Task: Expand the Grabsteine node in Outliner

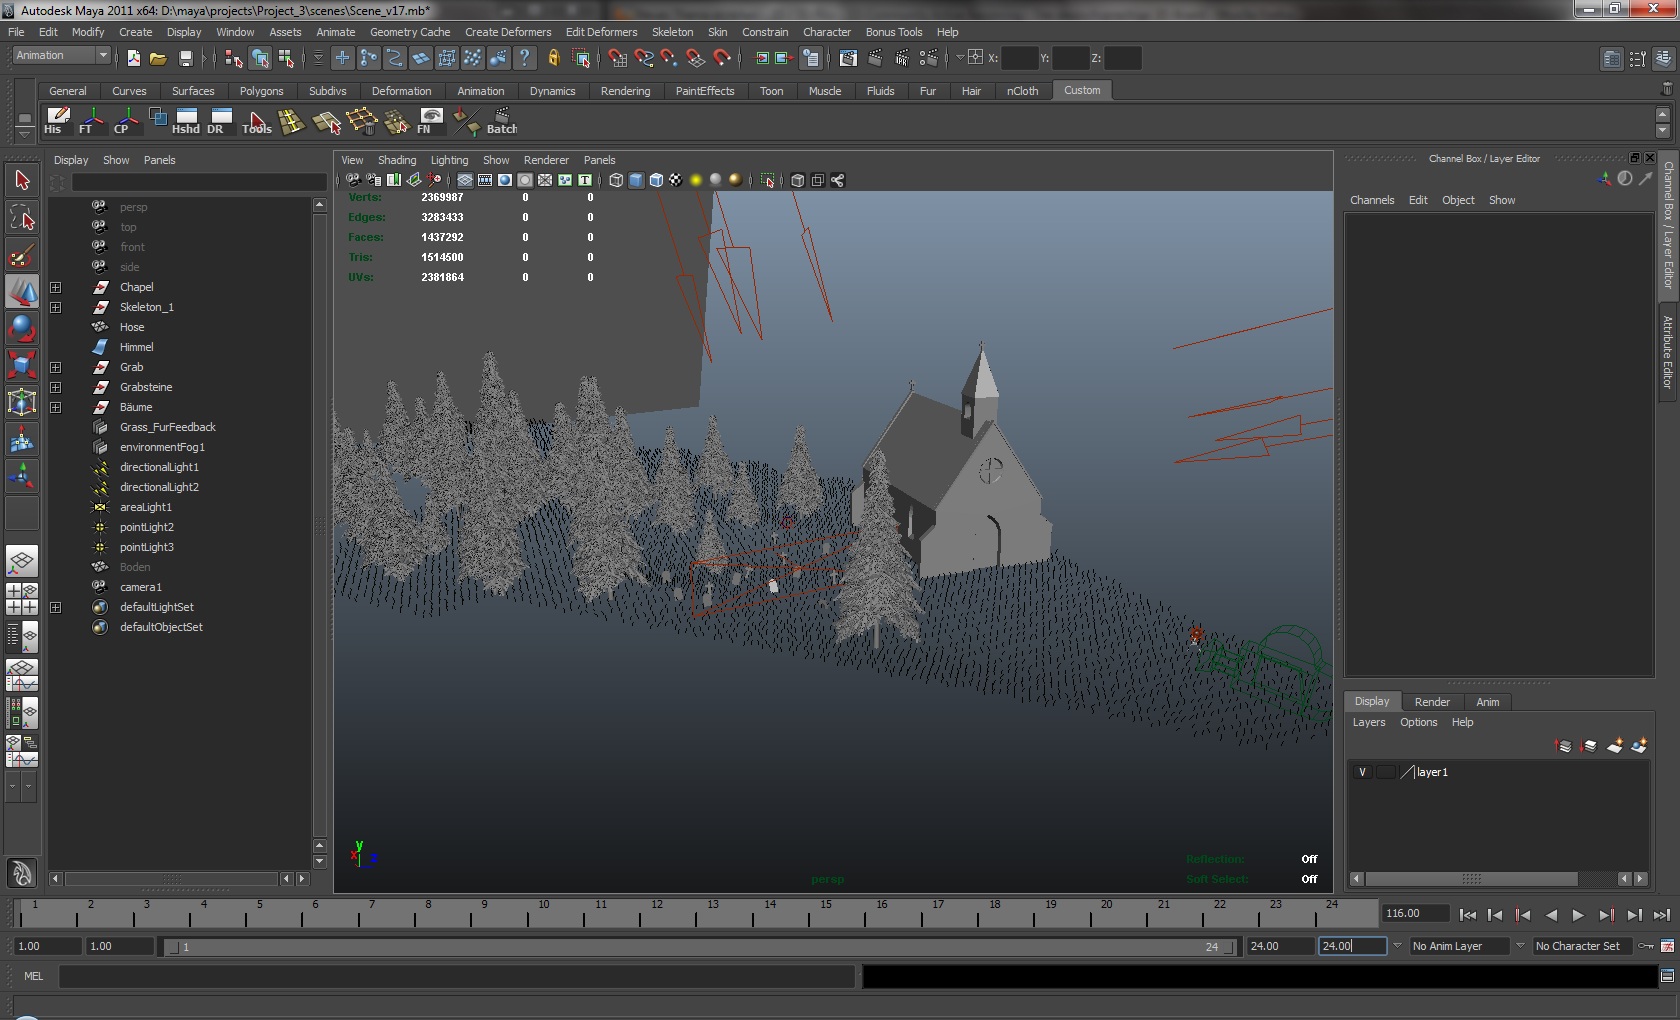Action: coord(56,387)
